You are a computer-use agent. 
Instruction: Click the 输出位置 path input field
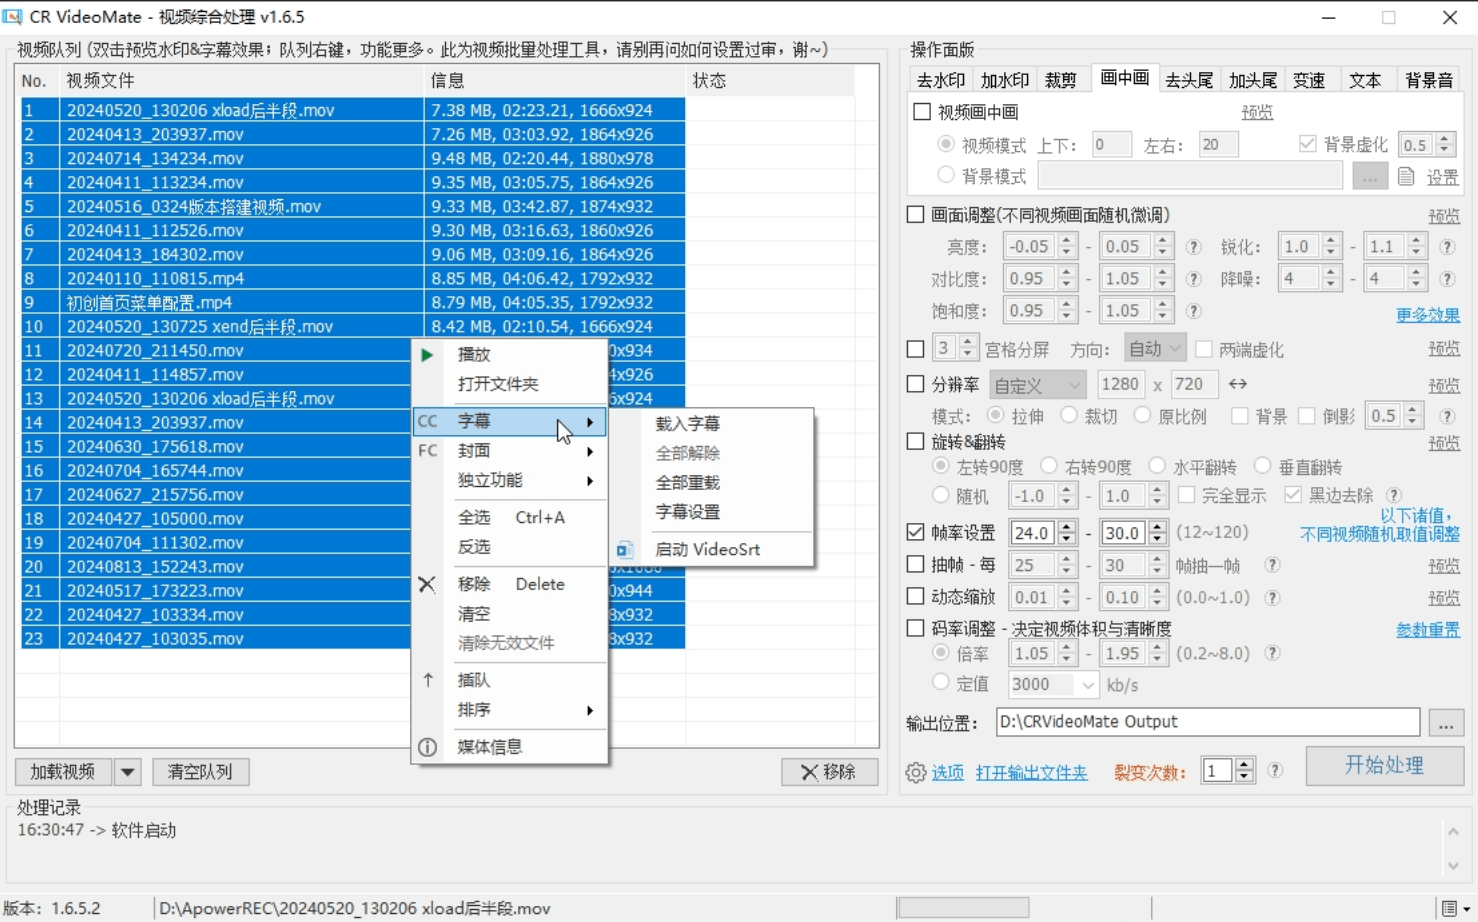pyautogui.click(x=1207, y=722)
